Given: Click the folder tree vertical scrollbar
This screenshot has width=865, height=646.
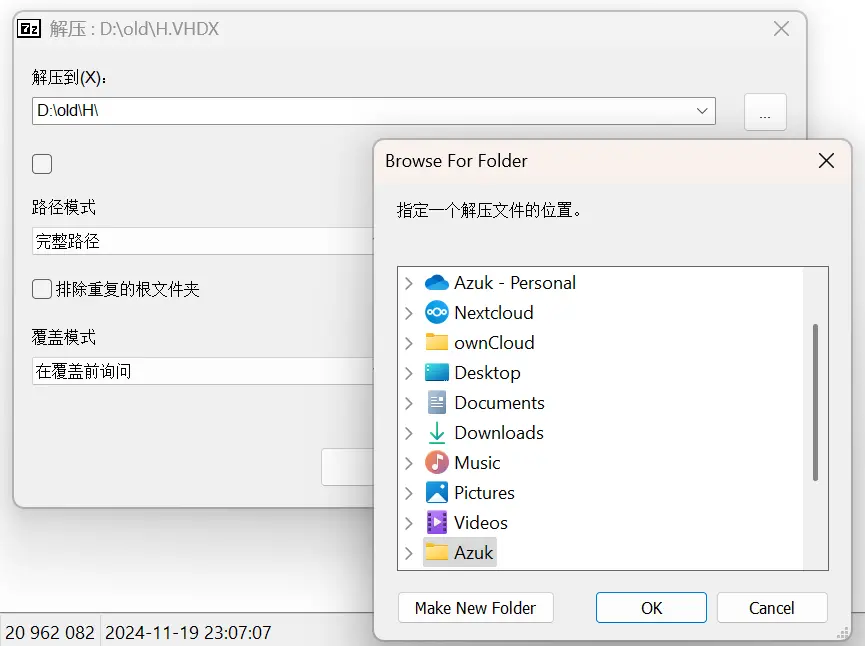Looking at the screenshot, I should [x=816, y=400].
